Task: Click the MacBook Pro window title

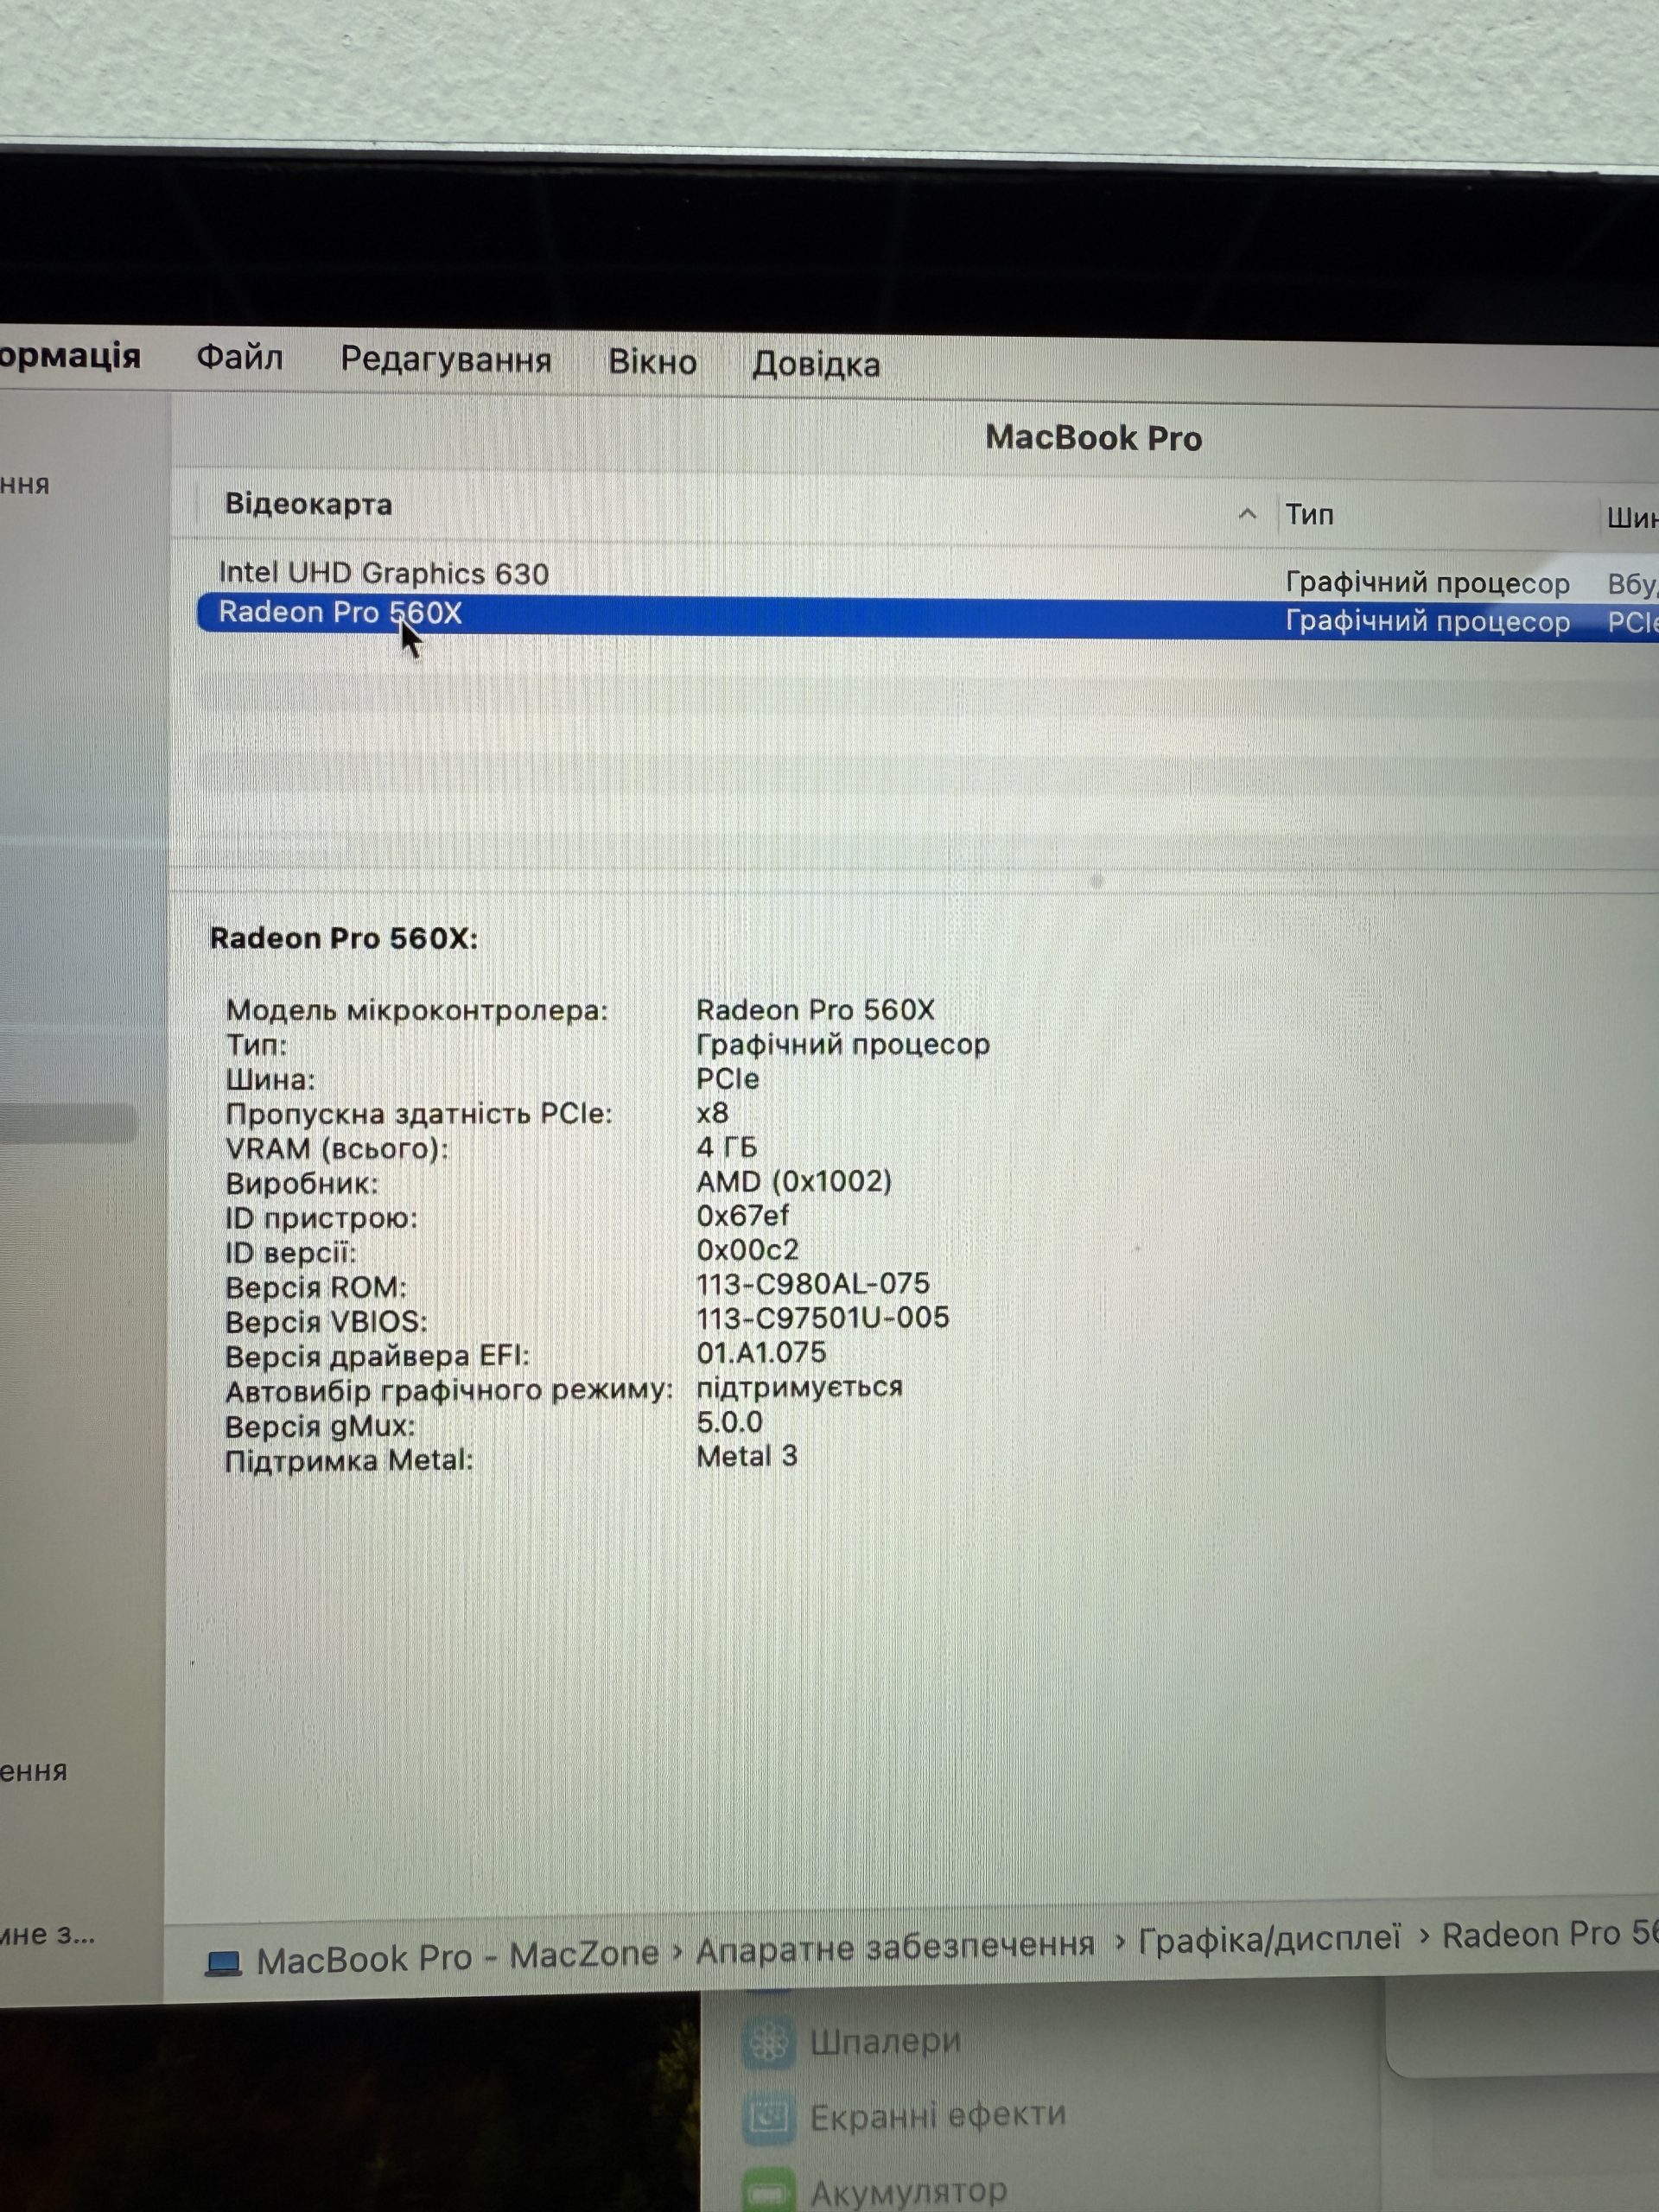Action: pyautogui.click(x=1094, y=438)
